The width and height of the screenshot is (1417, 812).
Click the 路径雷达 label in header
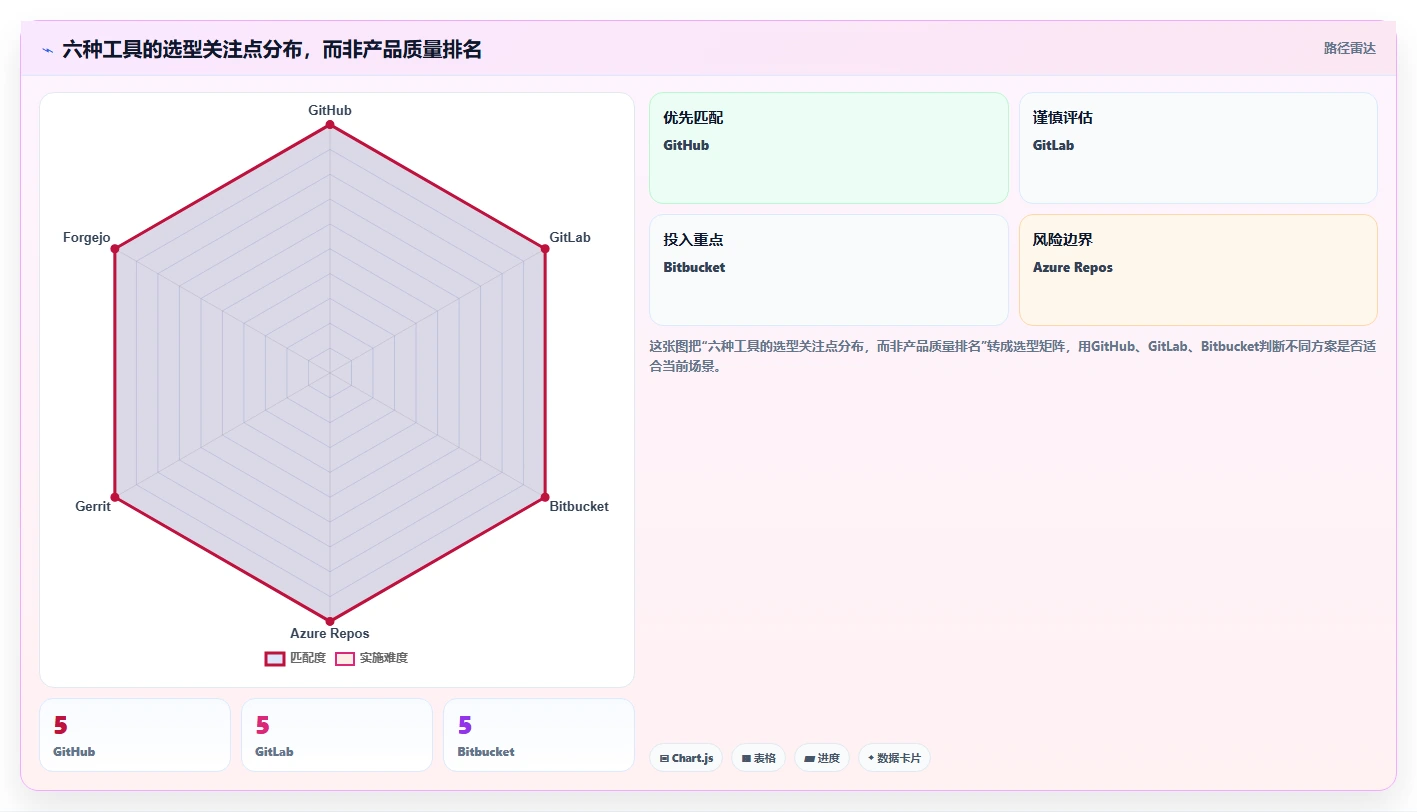[x=1350, y=48]
